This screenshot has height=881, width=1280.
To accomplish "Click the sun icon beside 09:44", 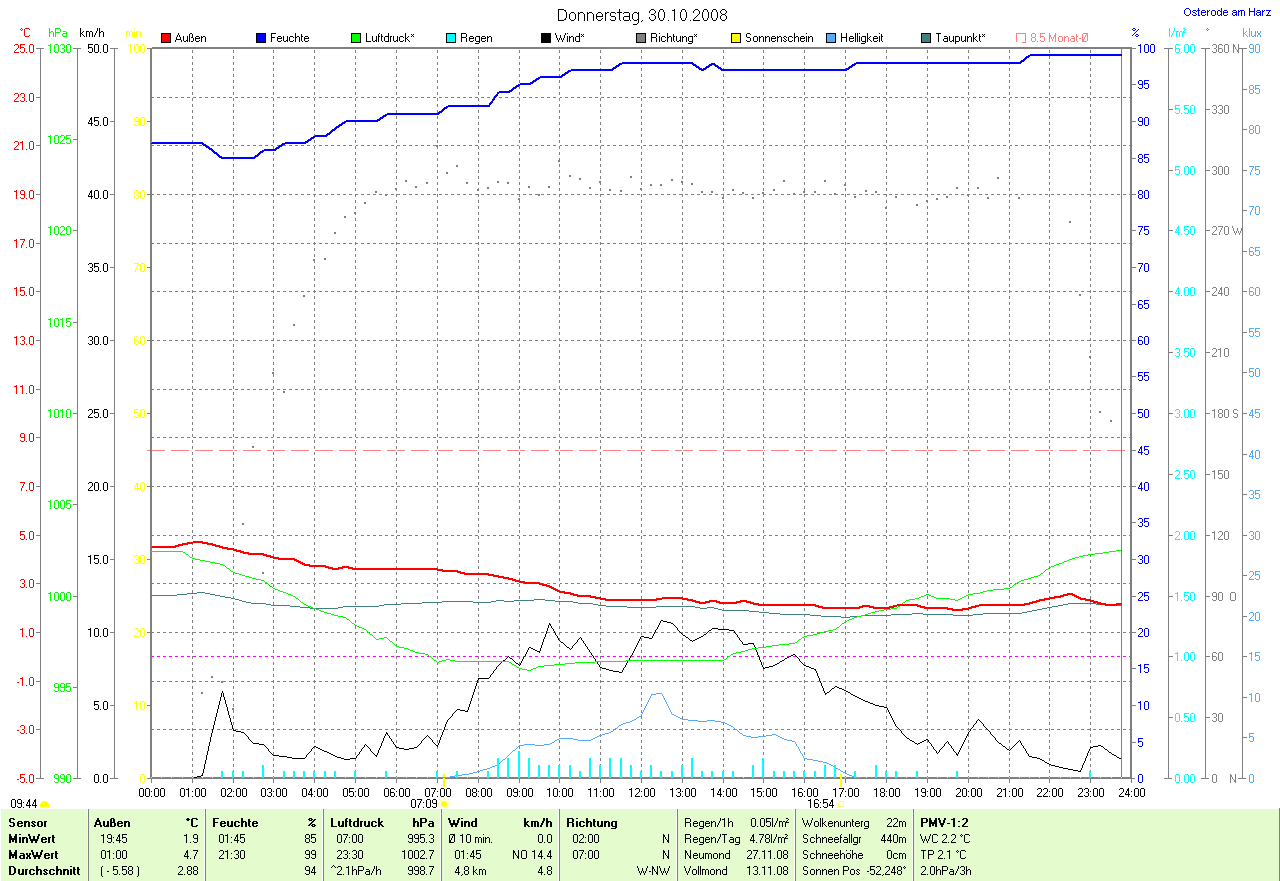I will tap(45, 804).
